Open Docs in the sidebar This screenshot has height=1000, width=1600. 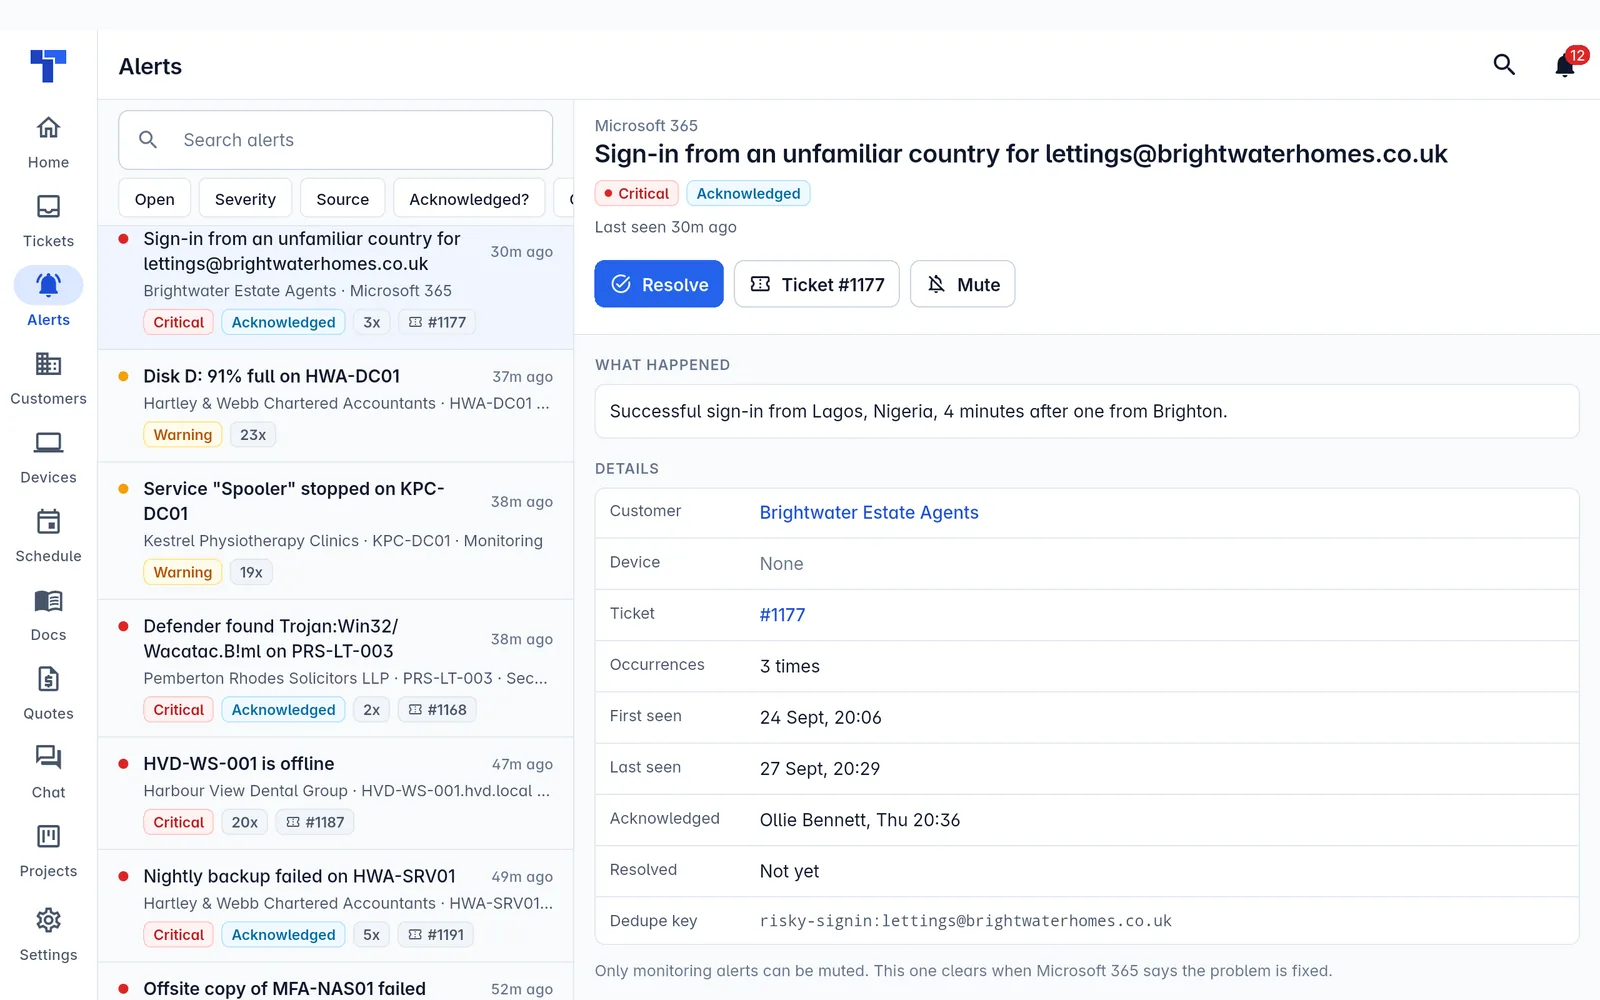(x=48, y=616)
